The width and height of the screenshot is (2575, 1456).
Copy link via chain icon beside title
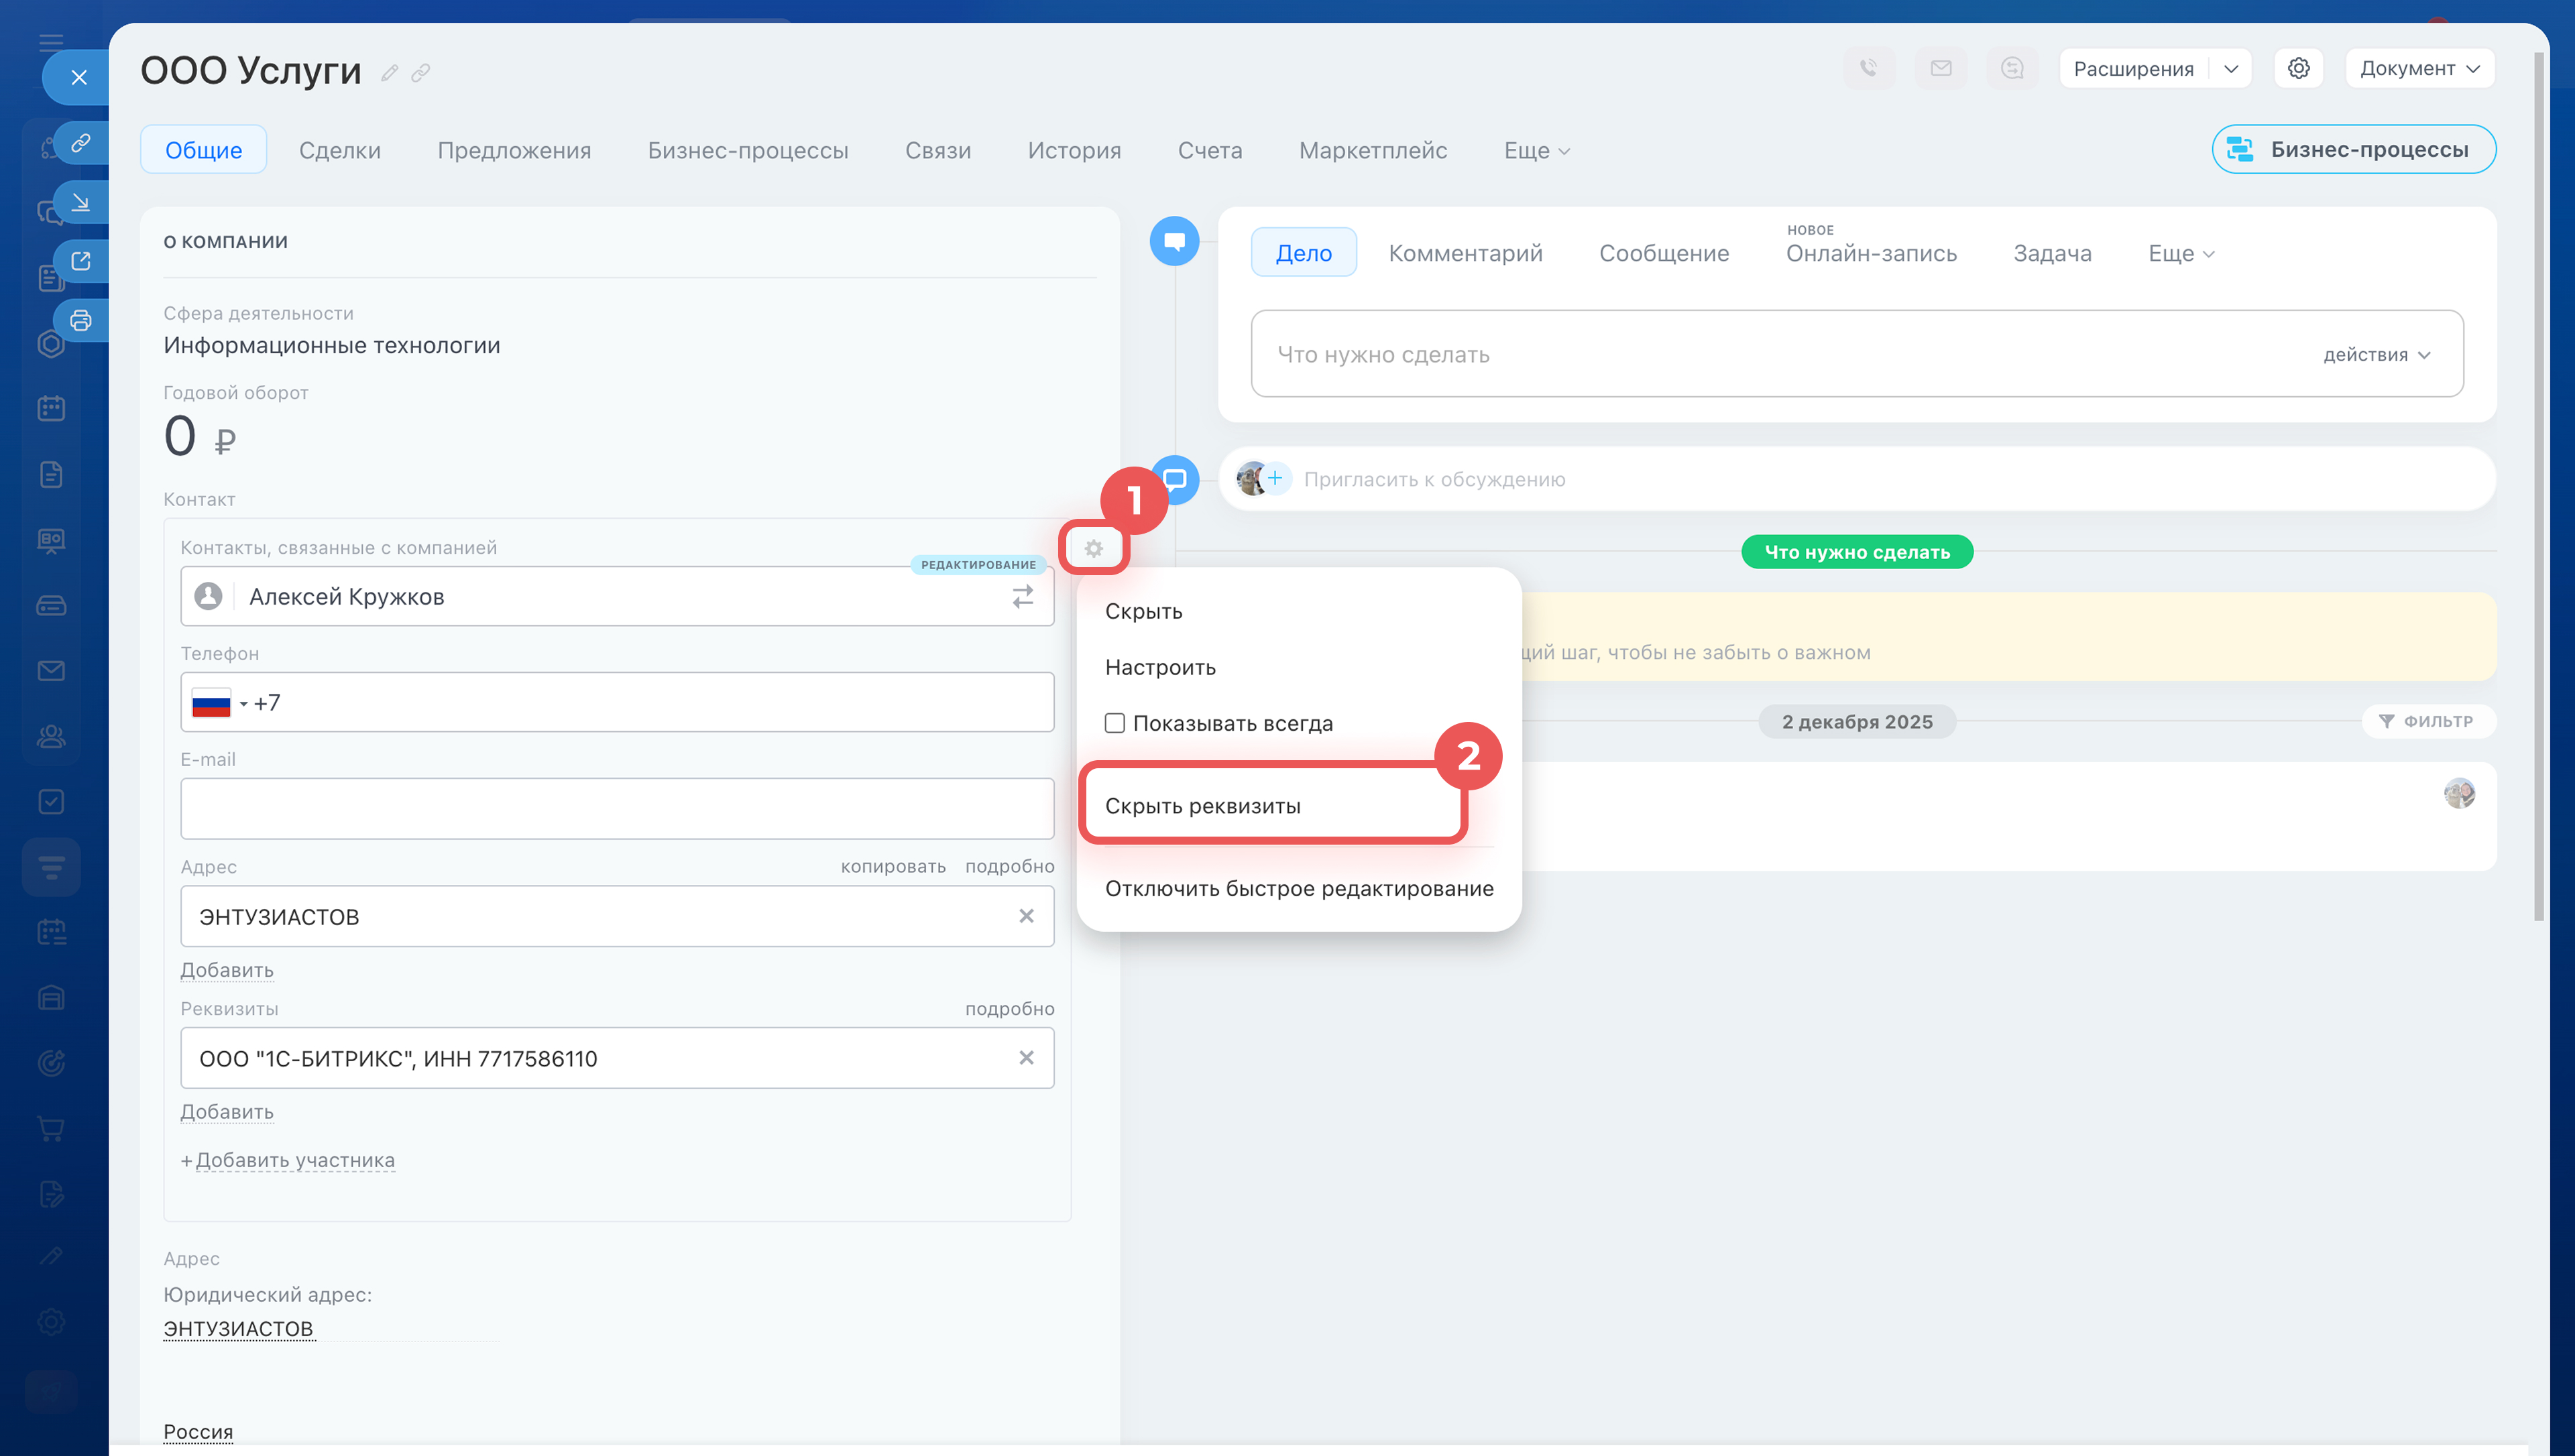pos(421,72)
